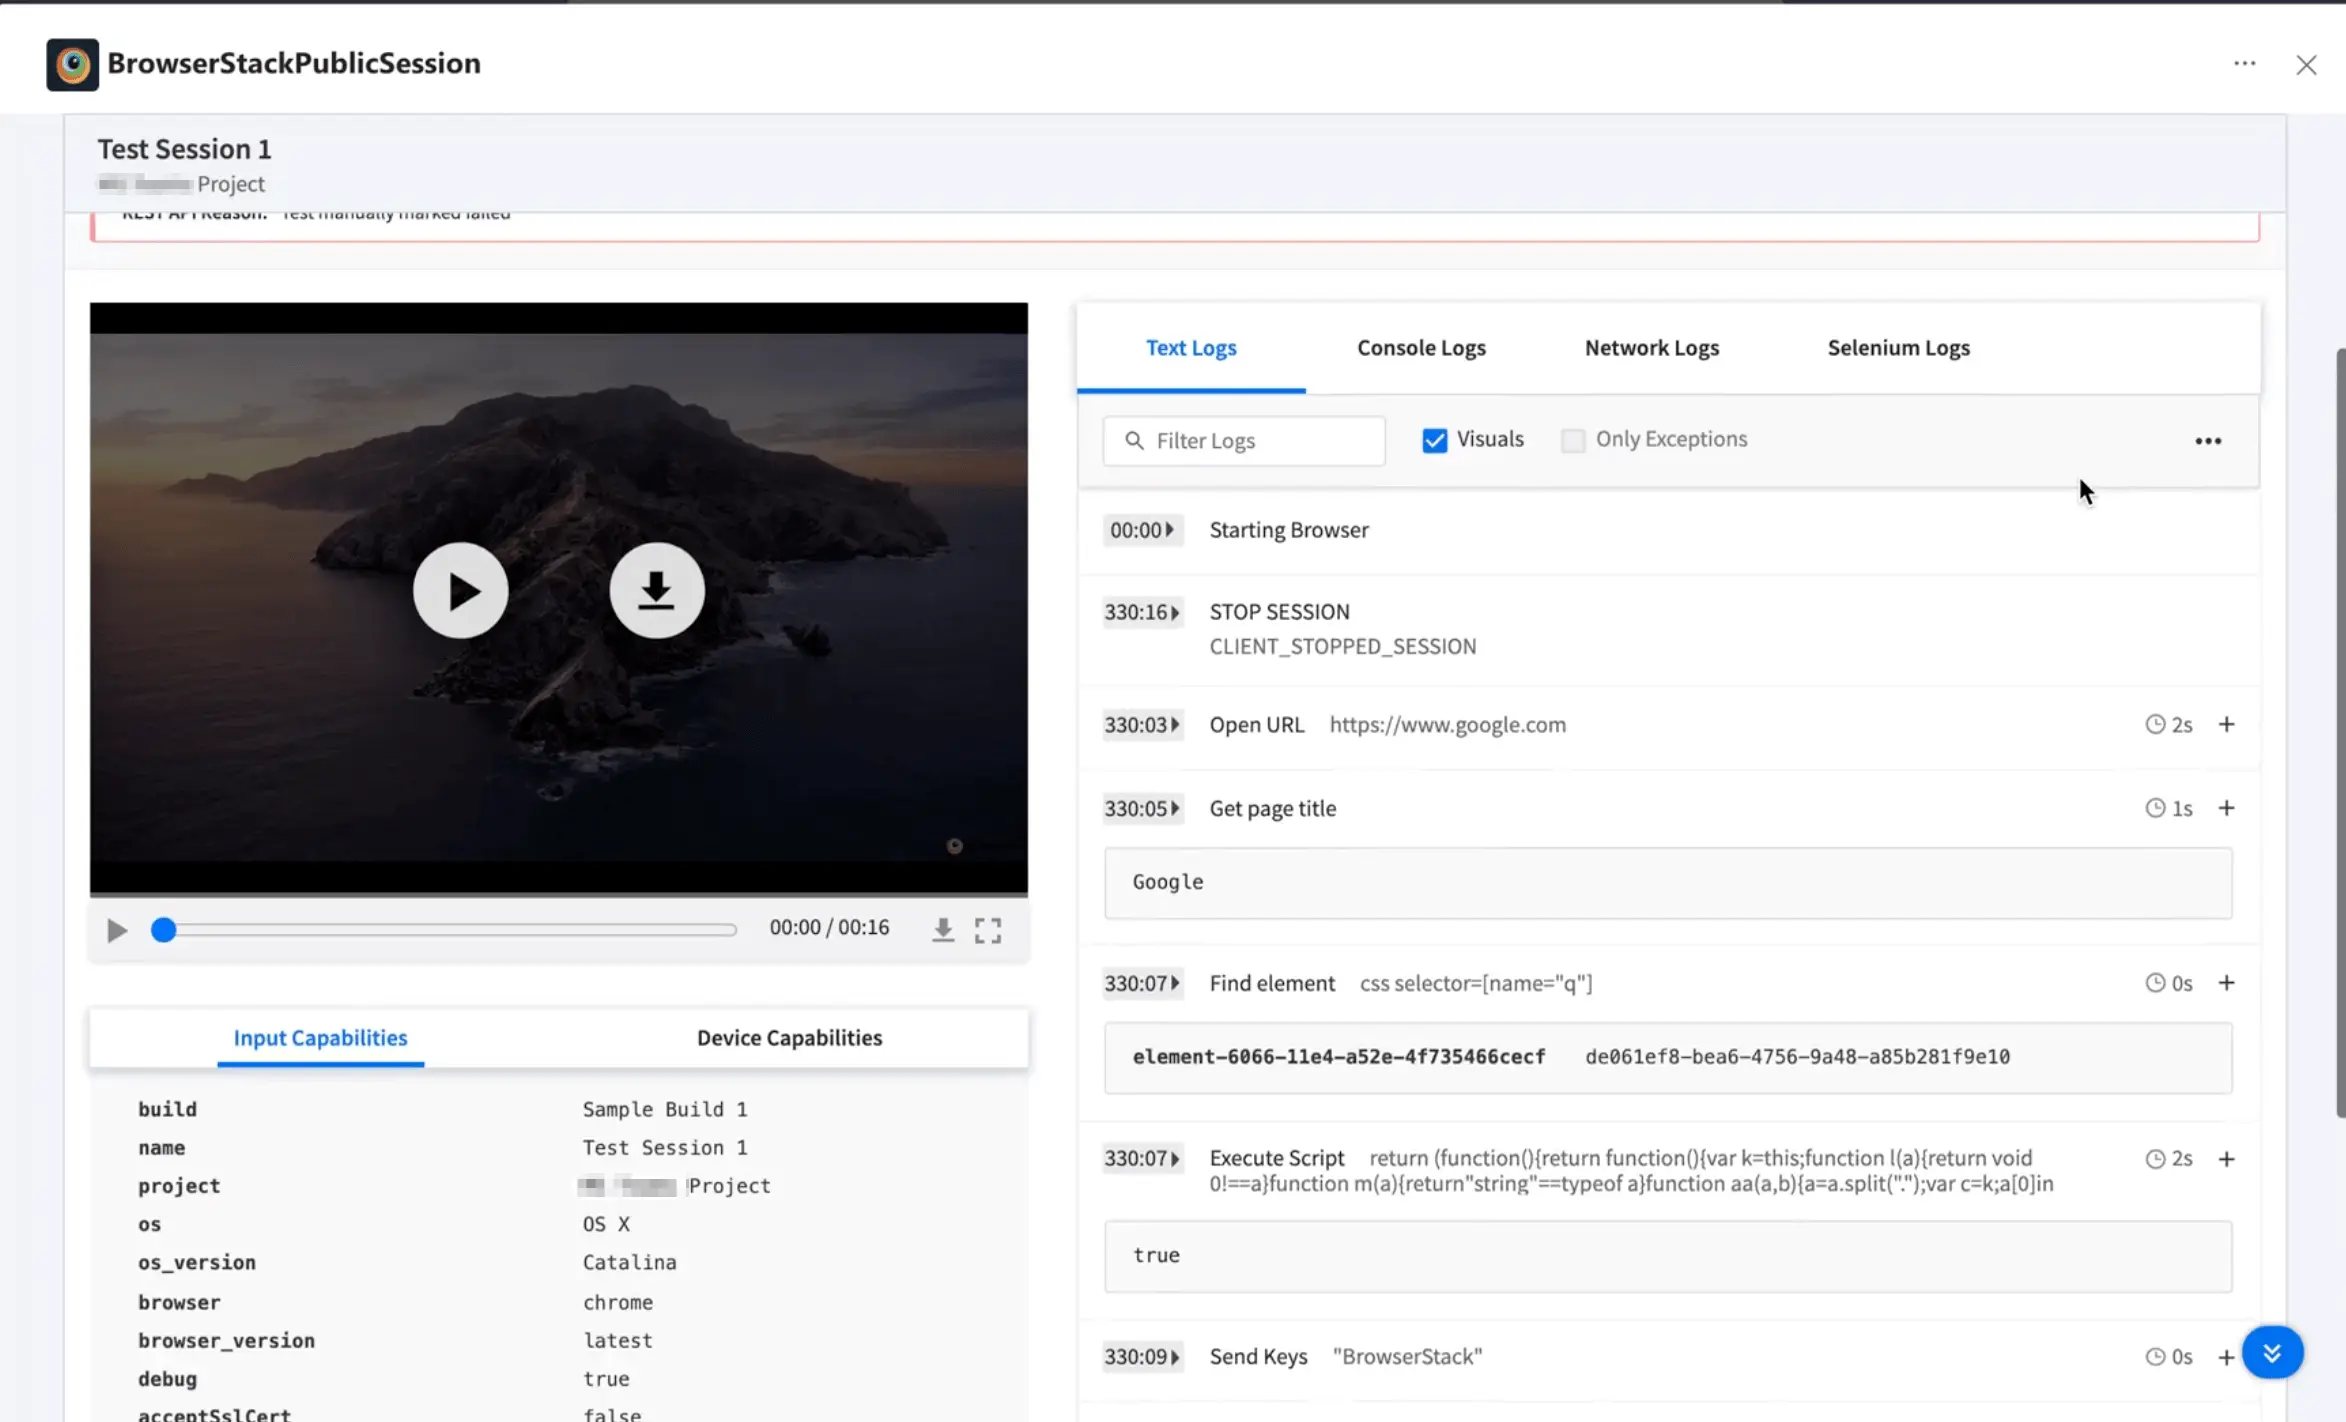Download video via control bar download icon
Viewport: 2346px width, 1422px height.
click(x=942, y=930)
